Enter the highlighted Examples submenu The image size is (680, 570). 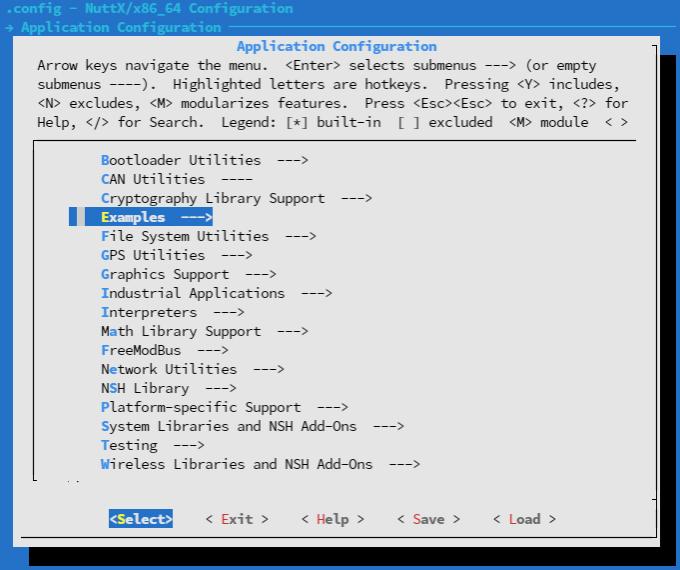[x=141, y=217]
